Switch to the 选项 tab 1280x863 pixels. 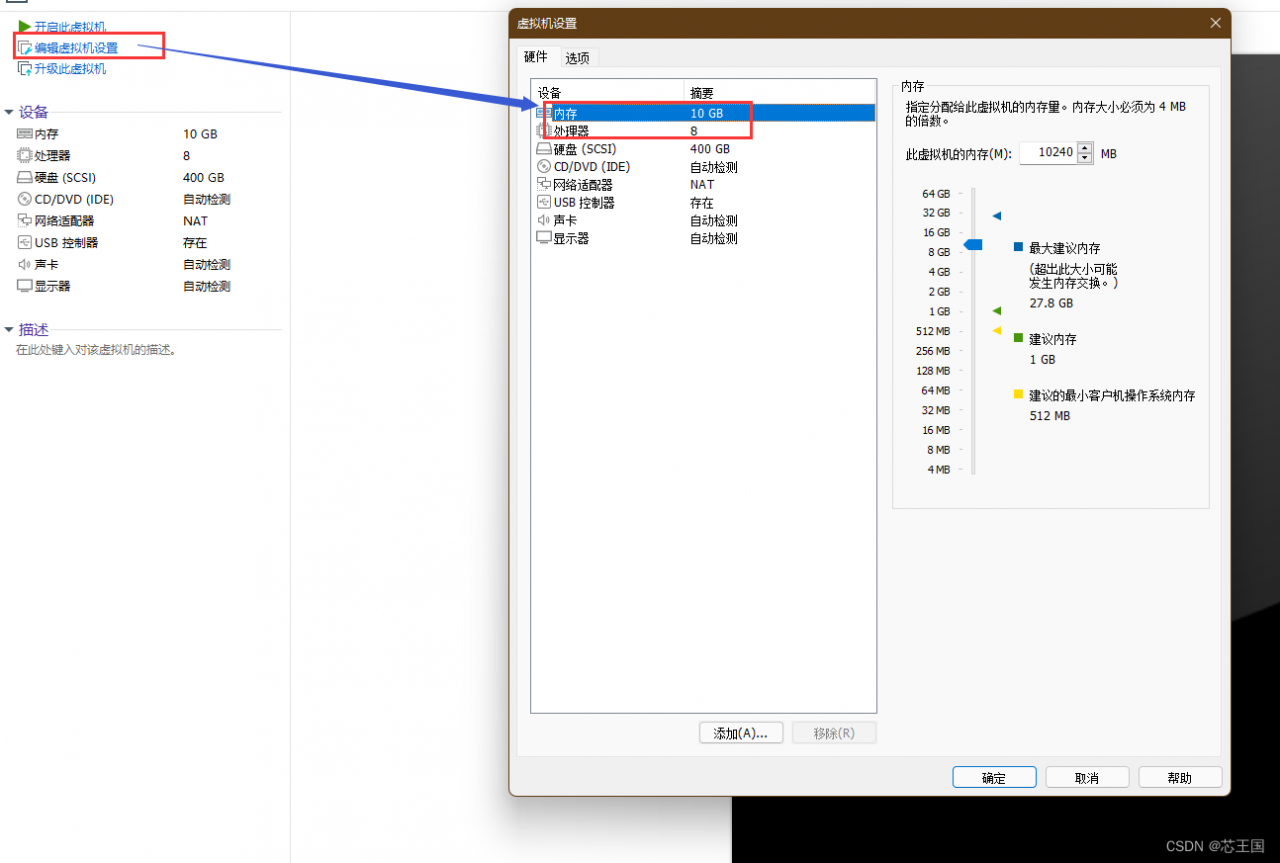577,58
